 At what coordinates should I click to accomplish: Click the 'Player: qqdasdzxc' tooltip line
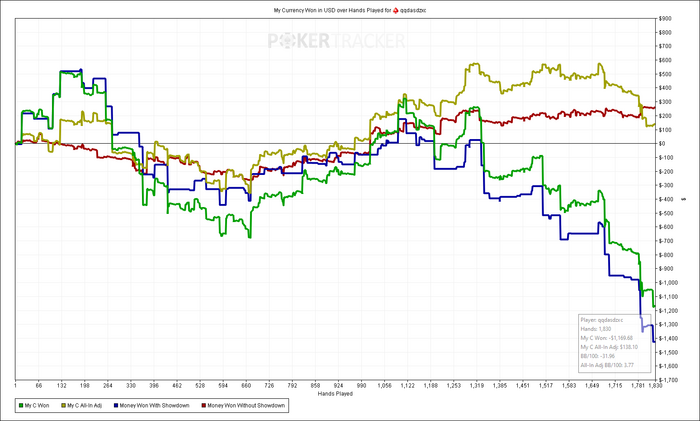602,320
